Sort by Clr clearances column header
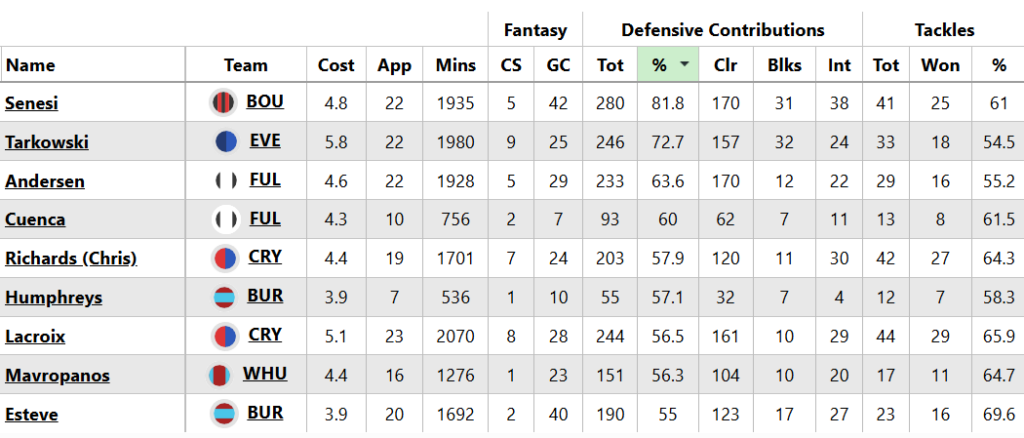The width and height of the screenshot is (1024, 438). click(726, 65)
